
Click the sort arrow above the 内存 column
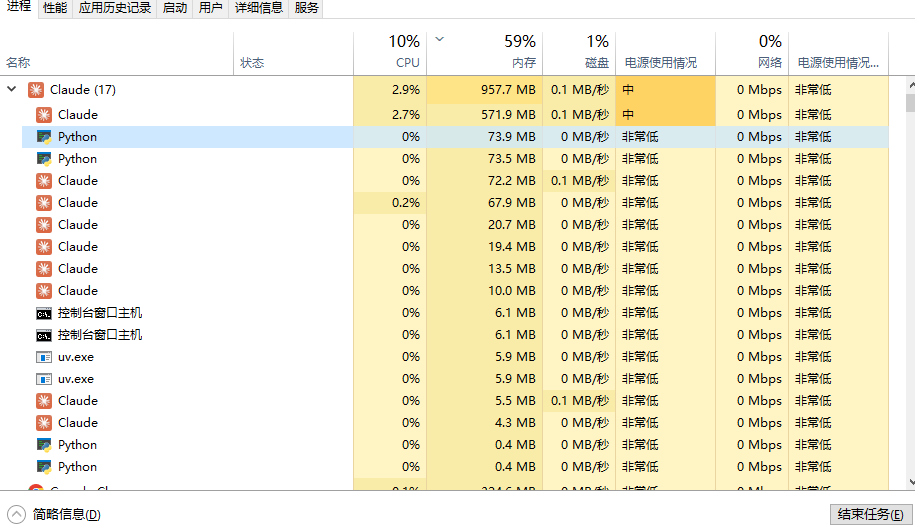point(439,40)
